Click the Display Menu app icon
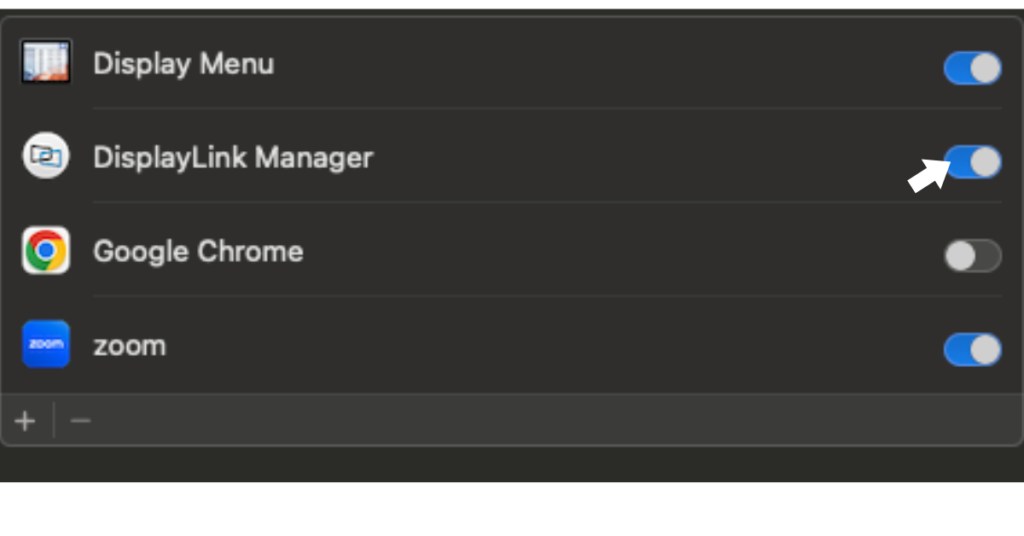 click(46, 63)
